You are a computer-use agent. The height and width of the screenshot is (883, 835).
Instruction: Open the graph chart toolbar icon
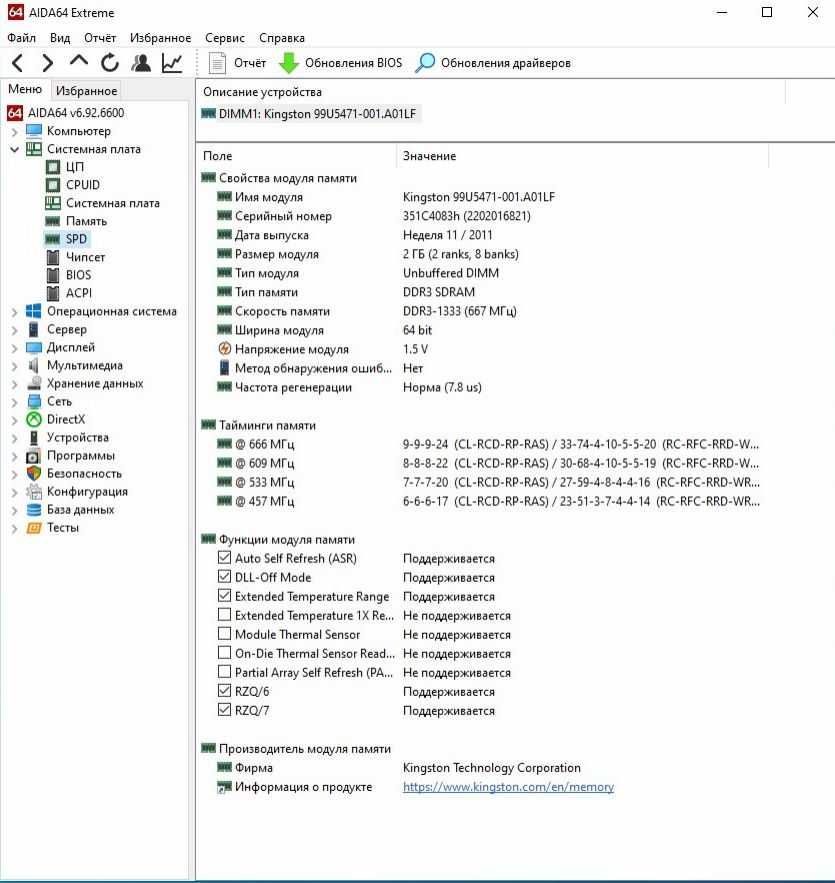(172, 63)
